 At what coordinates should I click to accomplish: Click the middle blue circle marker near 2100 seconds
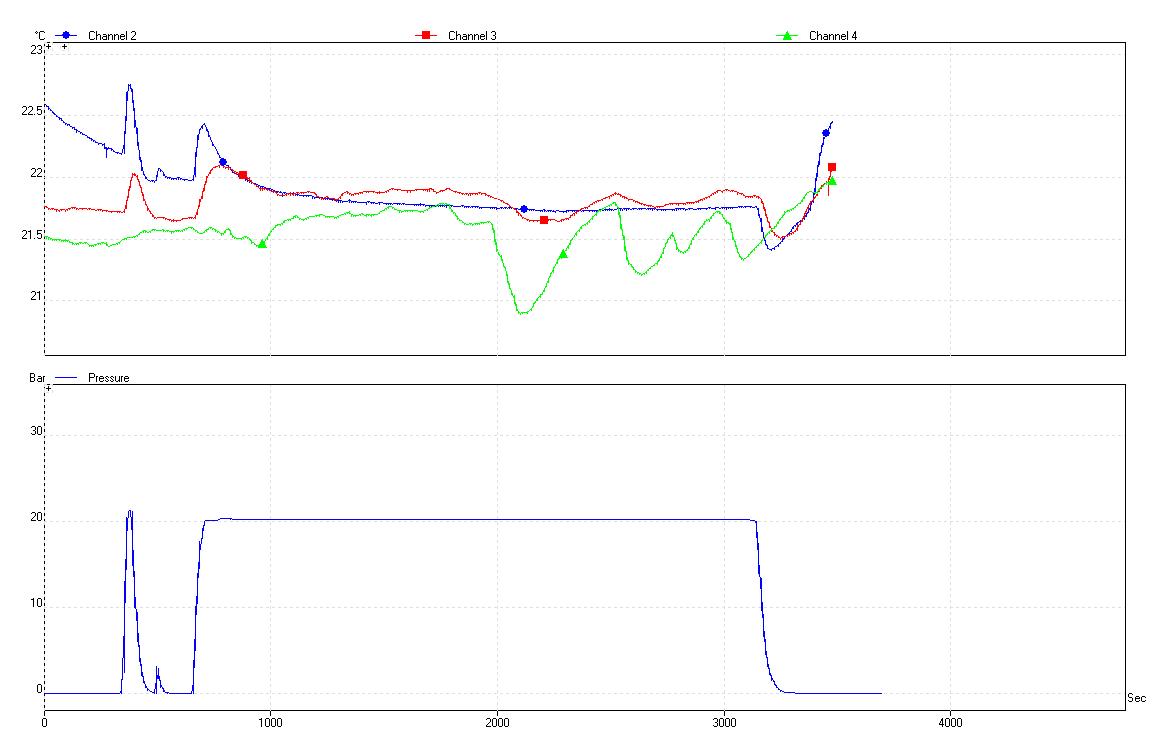pos(524,209)
